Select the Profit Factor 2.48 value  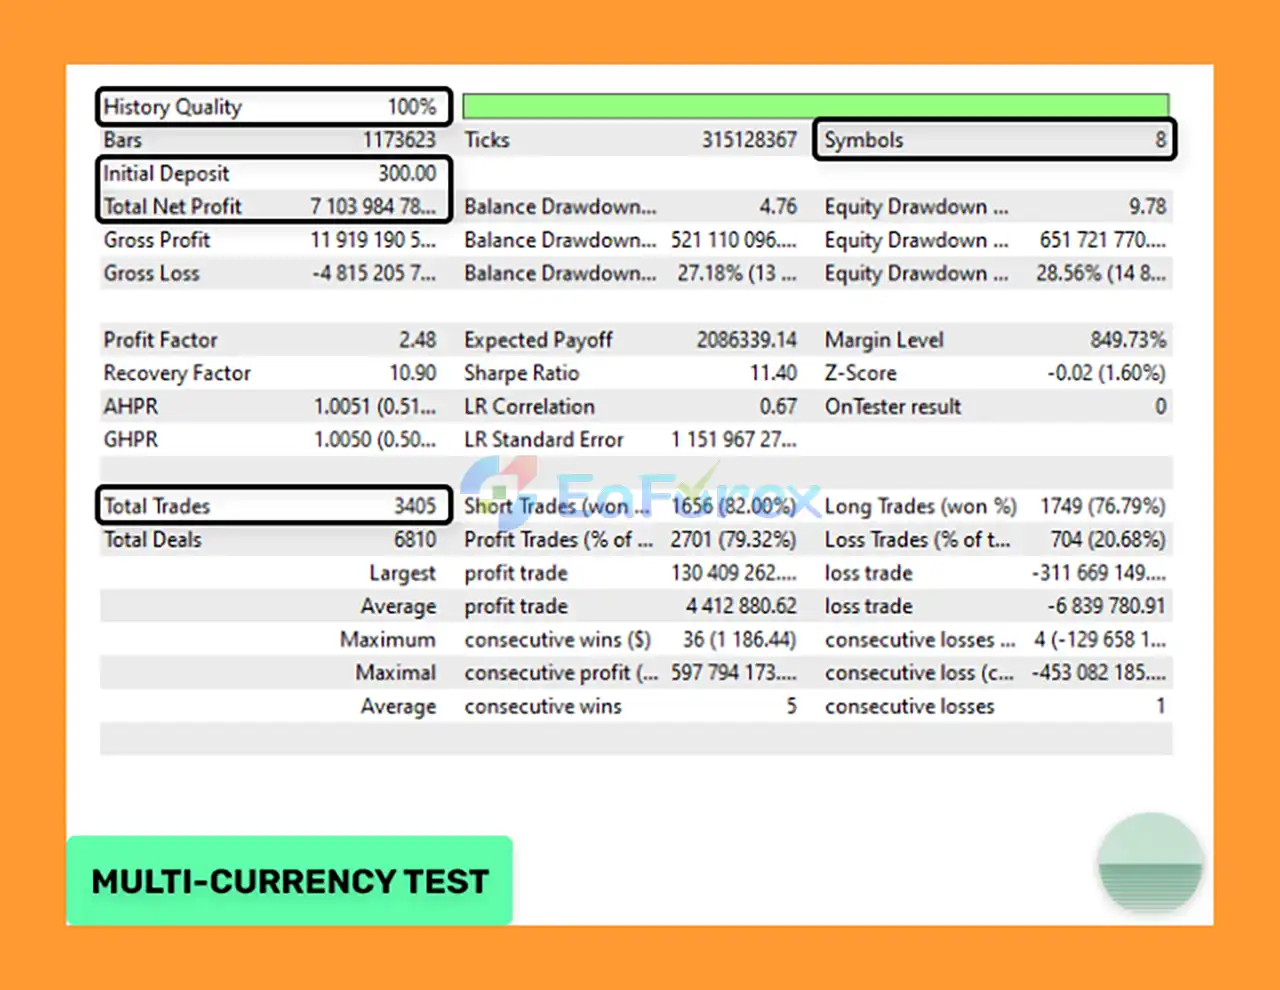pos(417,340)
